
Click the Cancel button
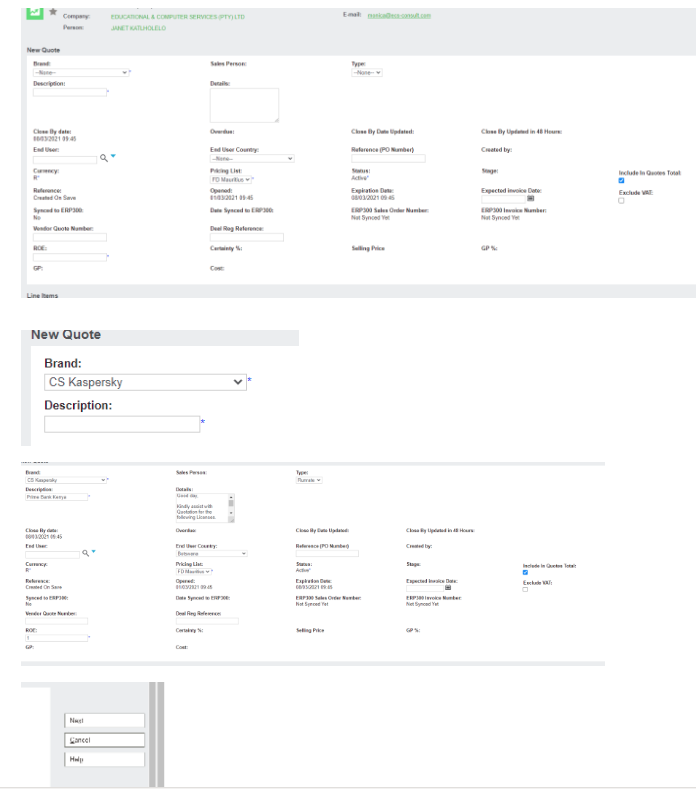(105, 739)
